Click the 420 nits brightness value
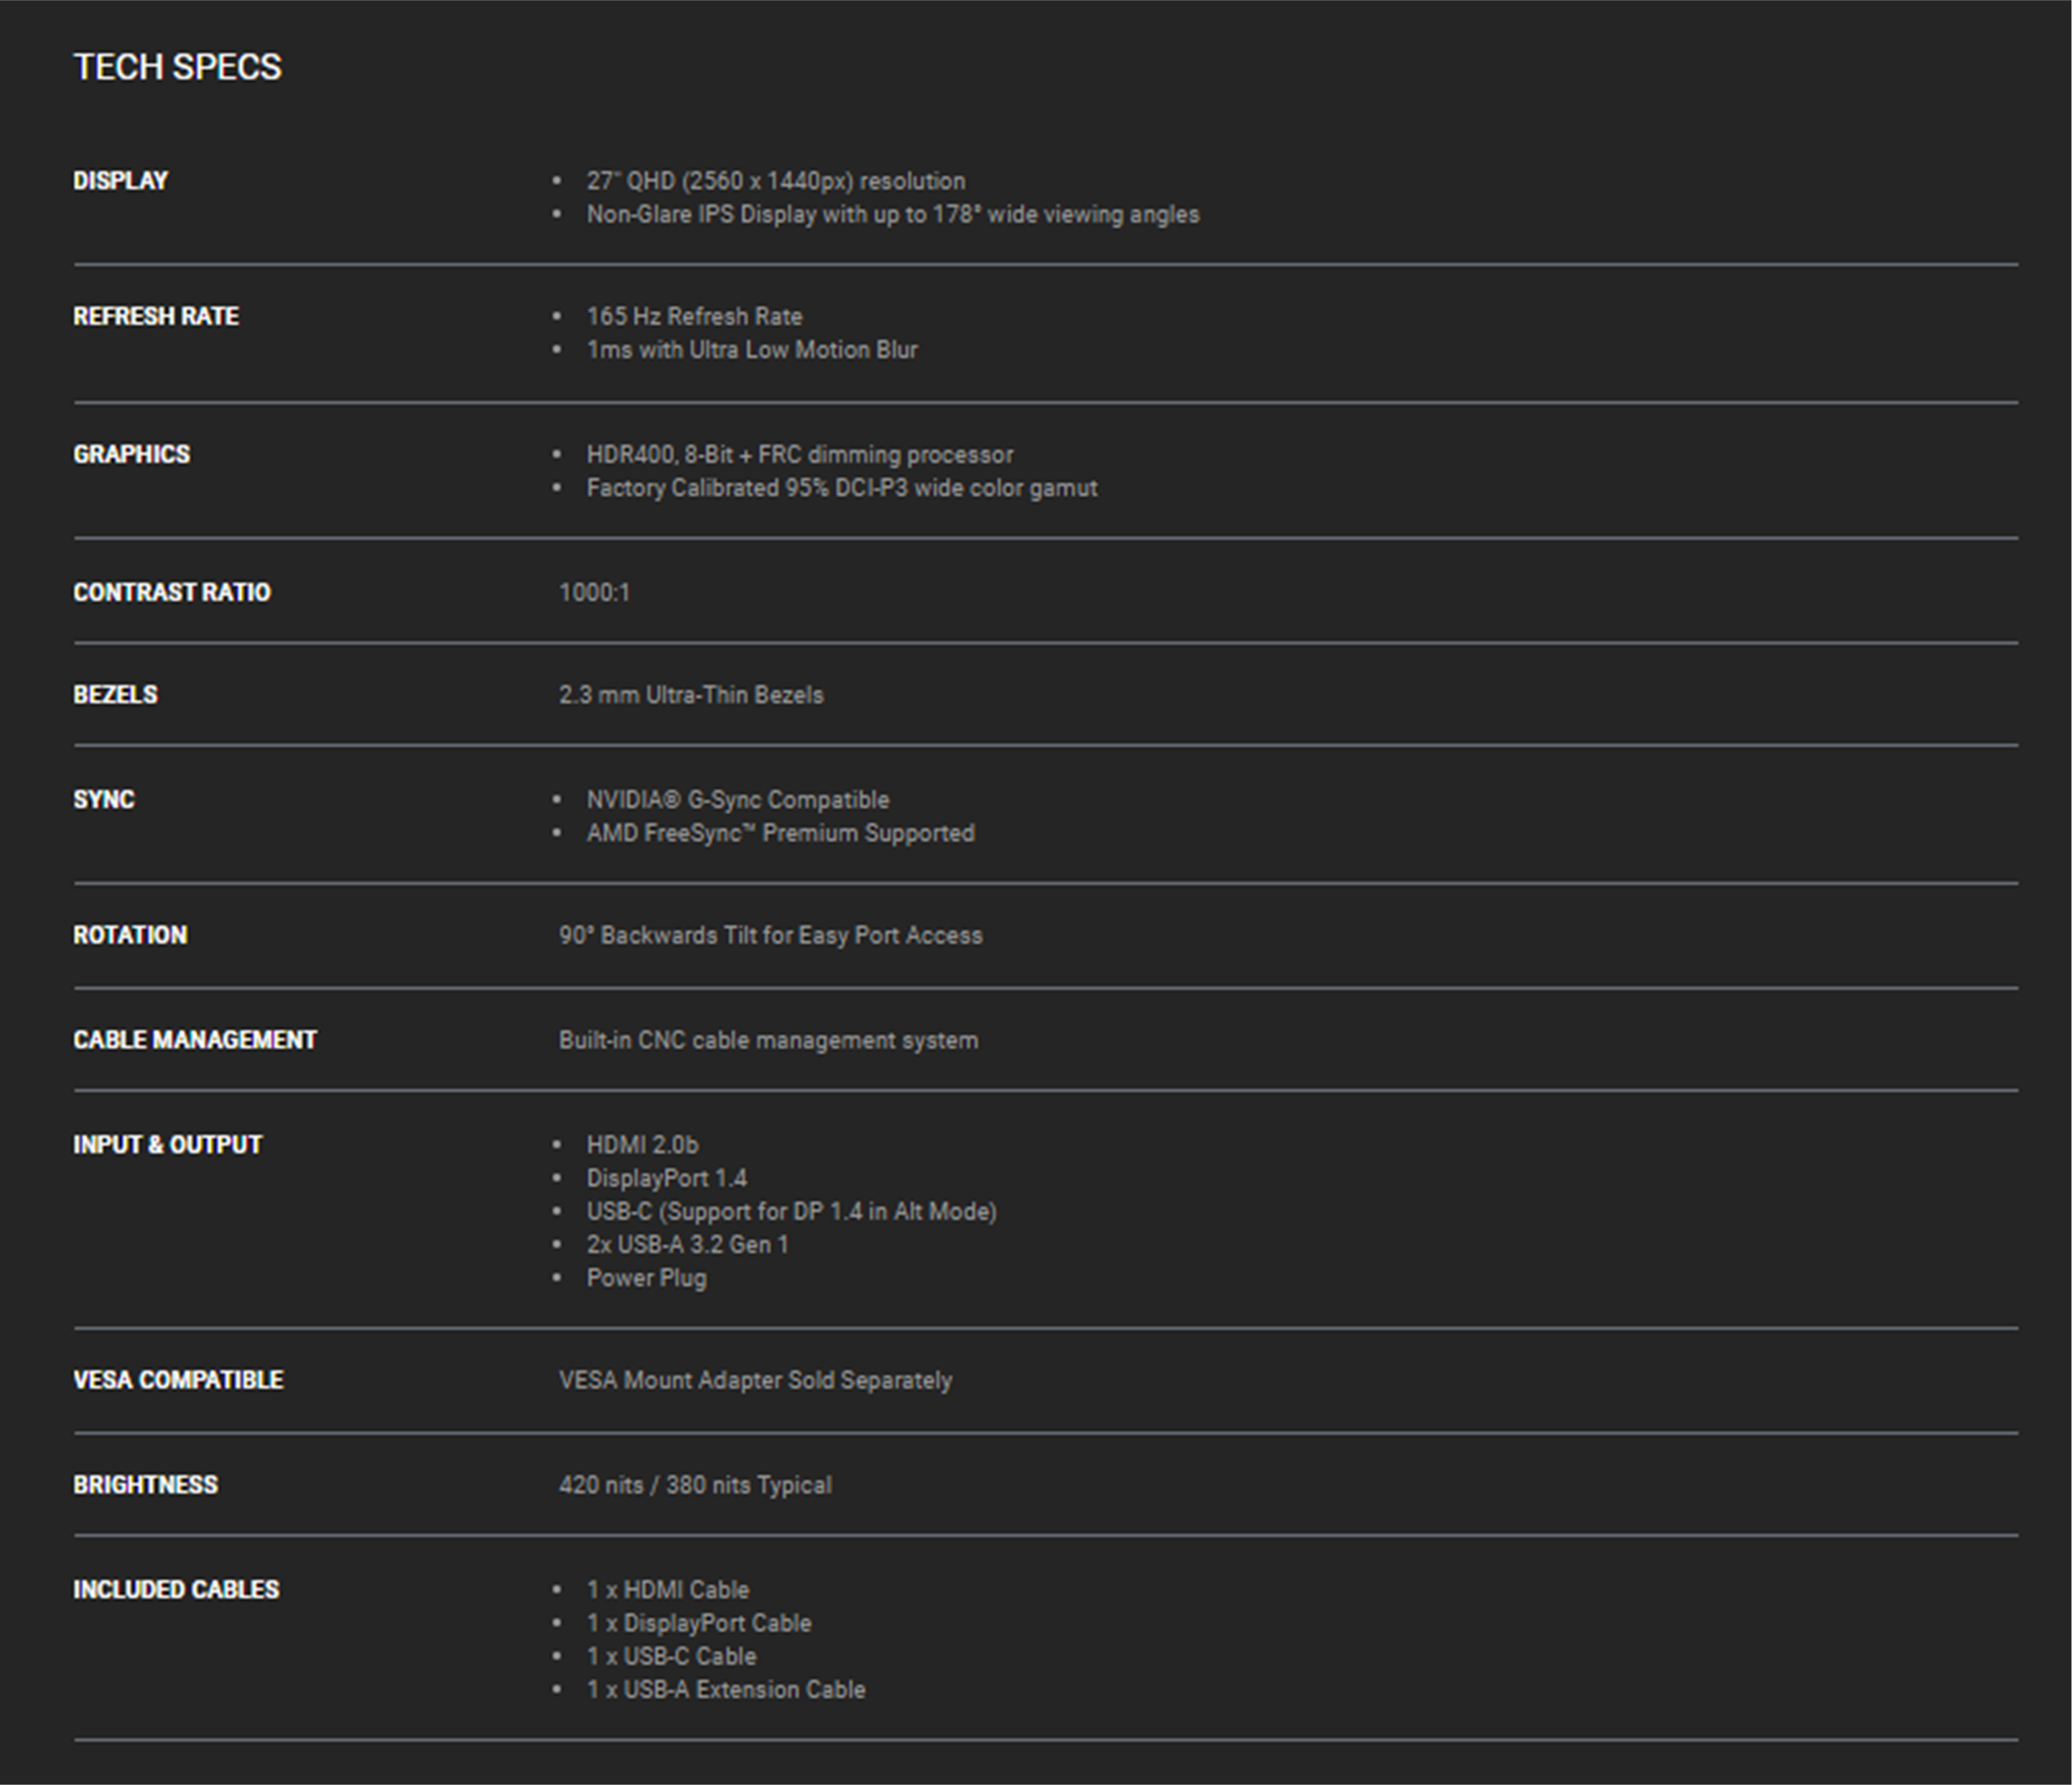Image resolution: width=2072 pixels, height=1785 pixels. (x=695, y=1485)
